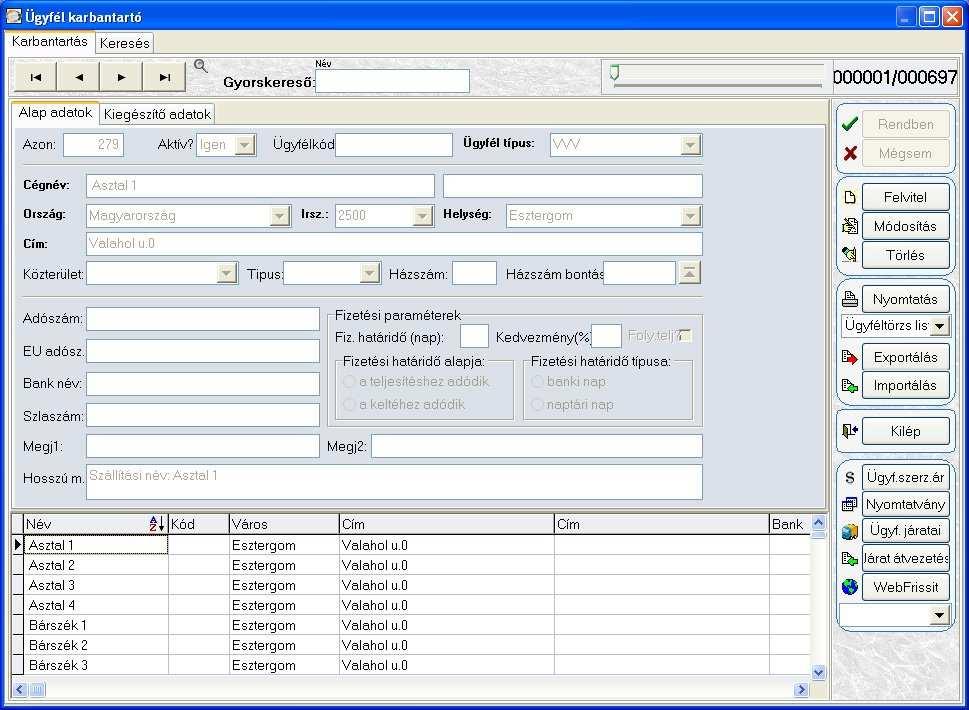Click the Felvitel button

[x=905, y=197]
